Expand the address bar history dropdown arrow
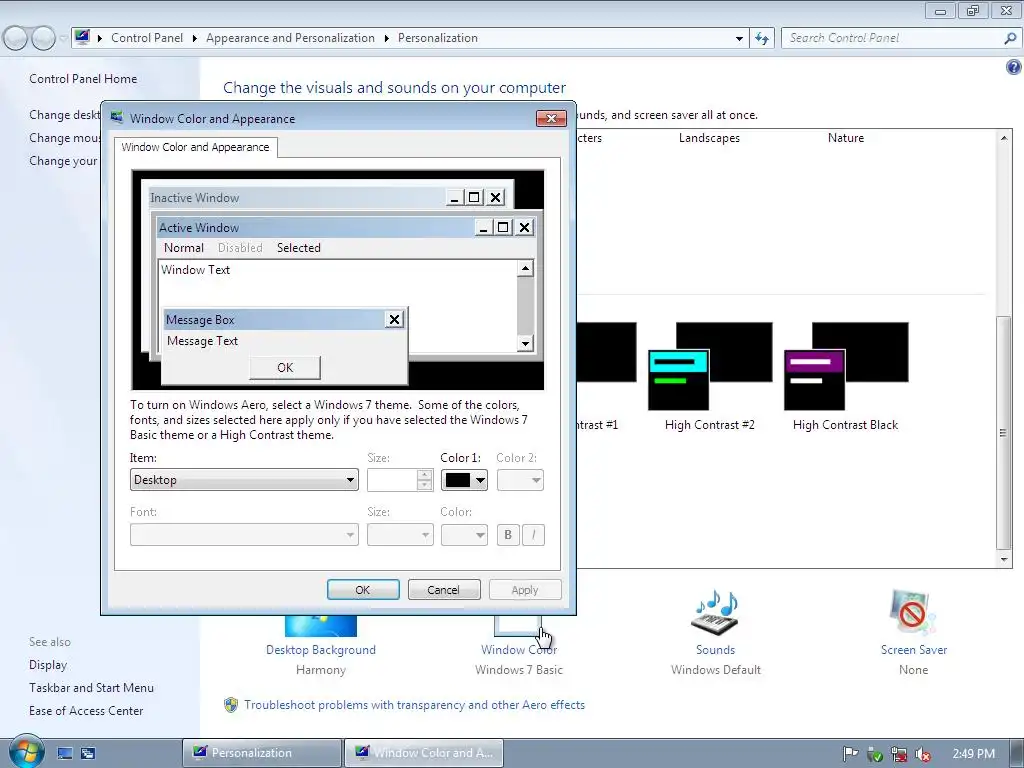The width and height of the screenshot is (1024, 768). tap(739, 39)
